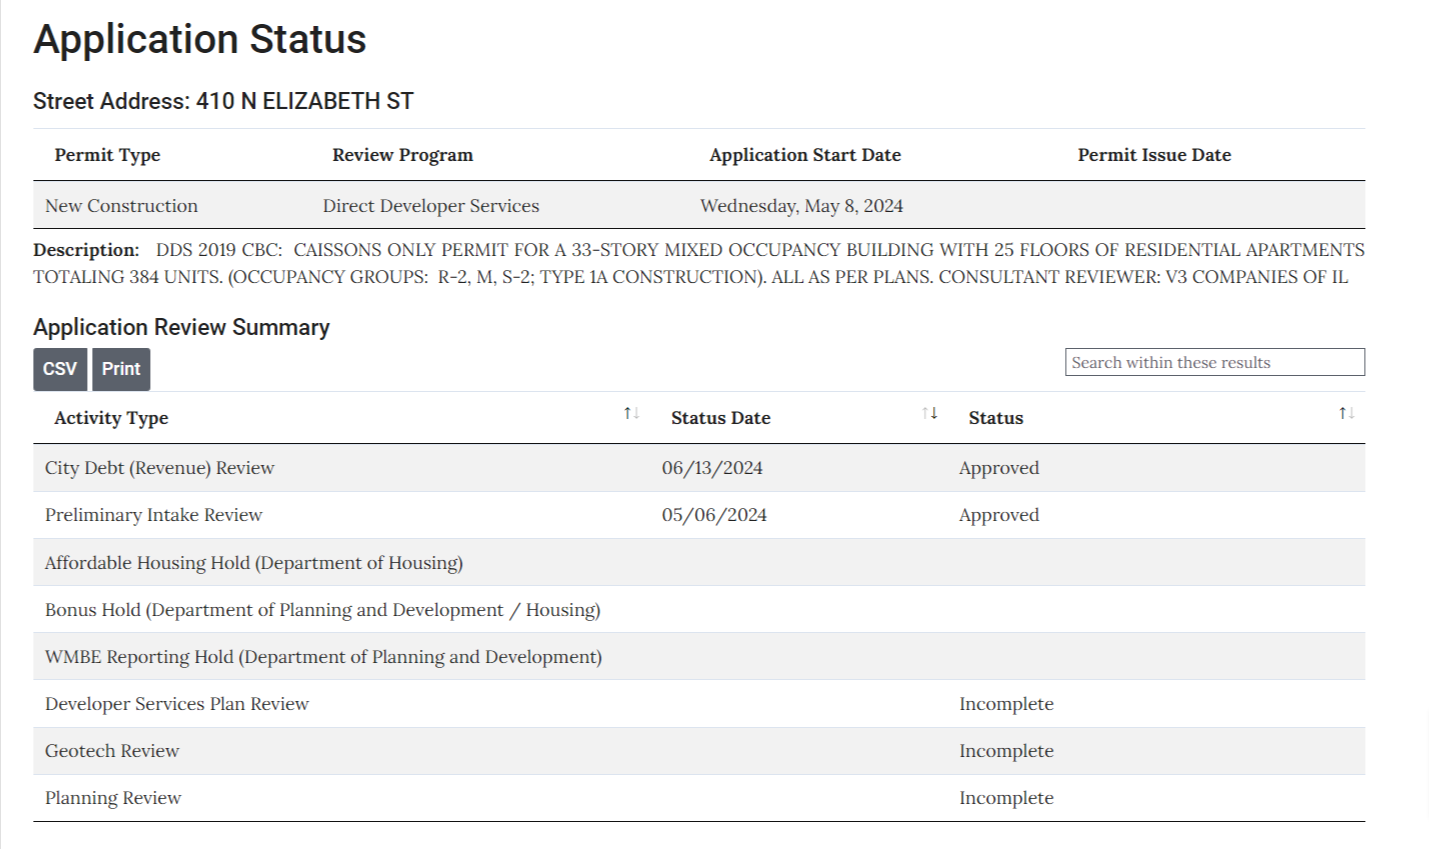
Task: Select Affordable Housing Hold (Department of Housing)
Action: [x=254, y=563]
